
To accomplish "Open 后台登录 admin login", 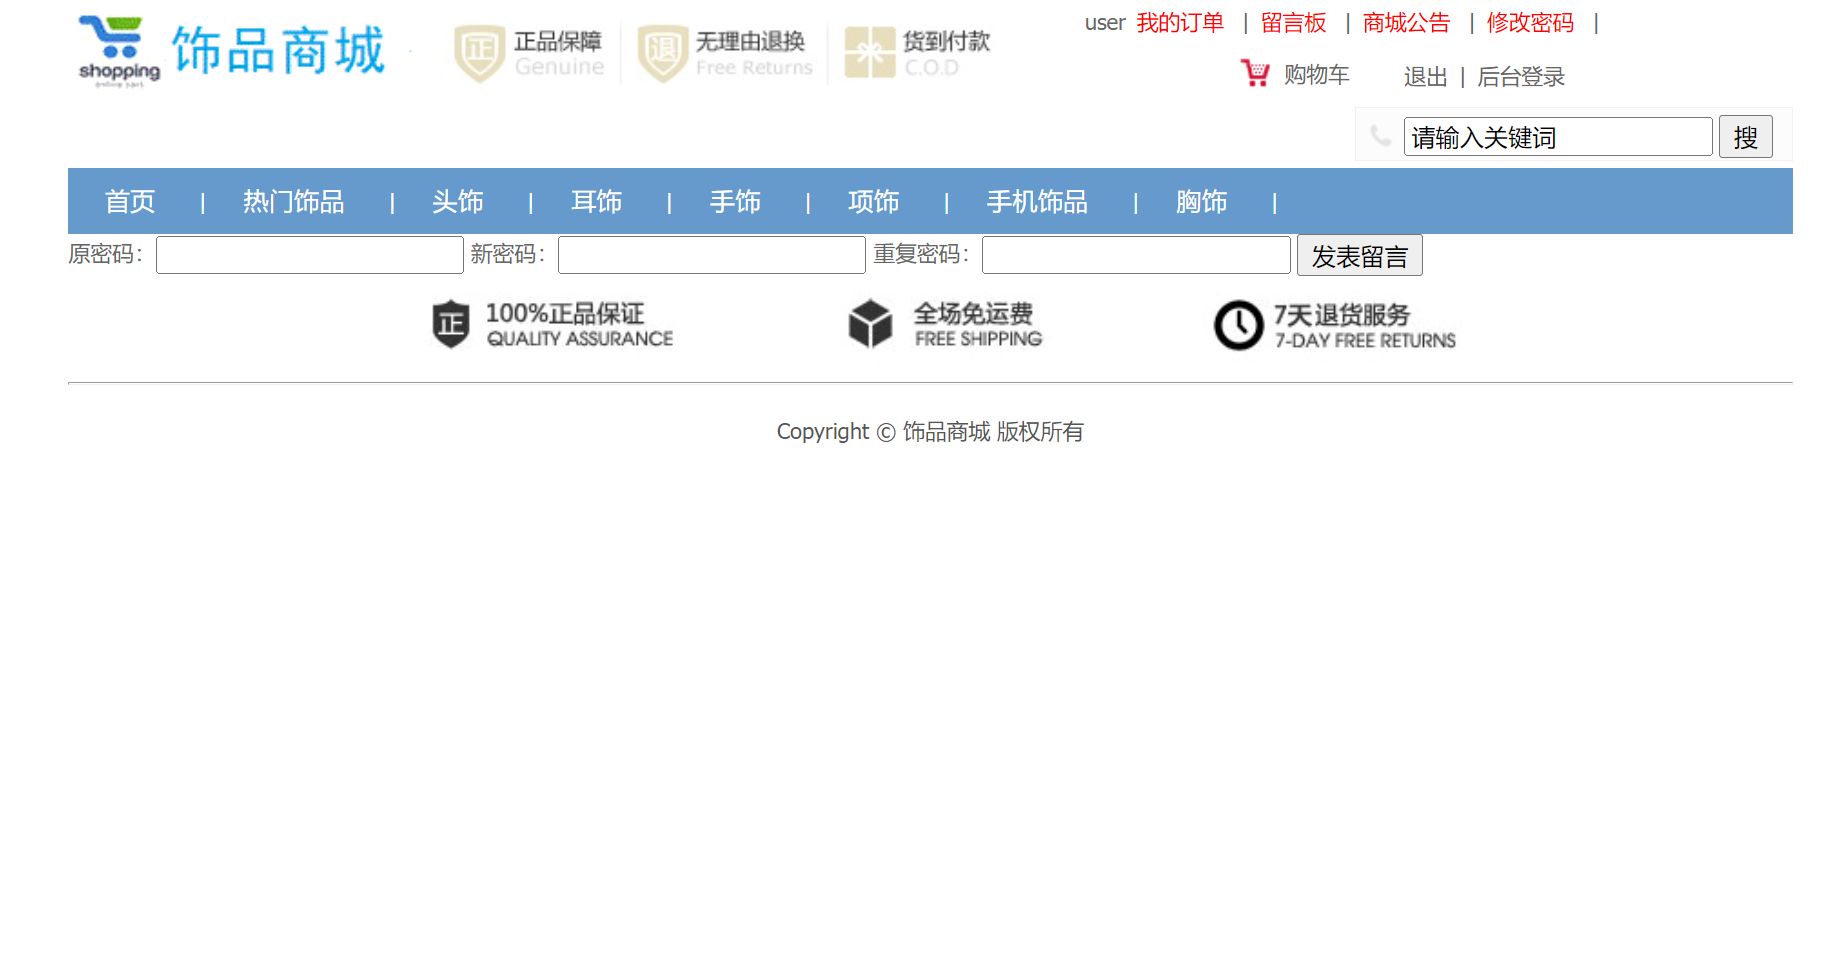I will [1520, 77].
